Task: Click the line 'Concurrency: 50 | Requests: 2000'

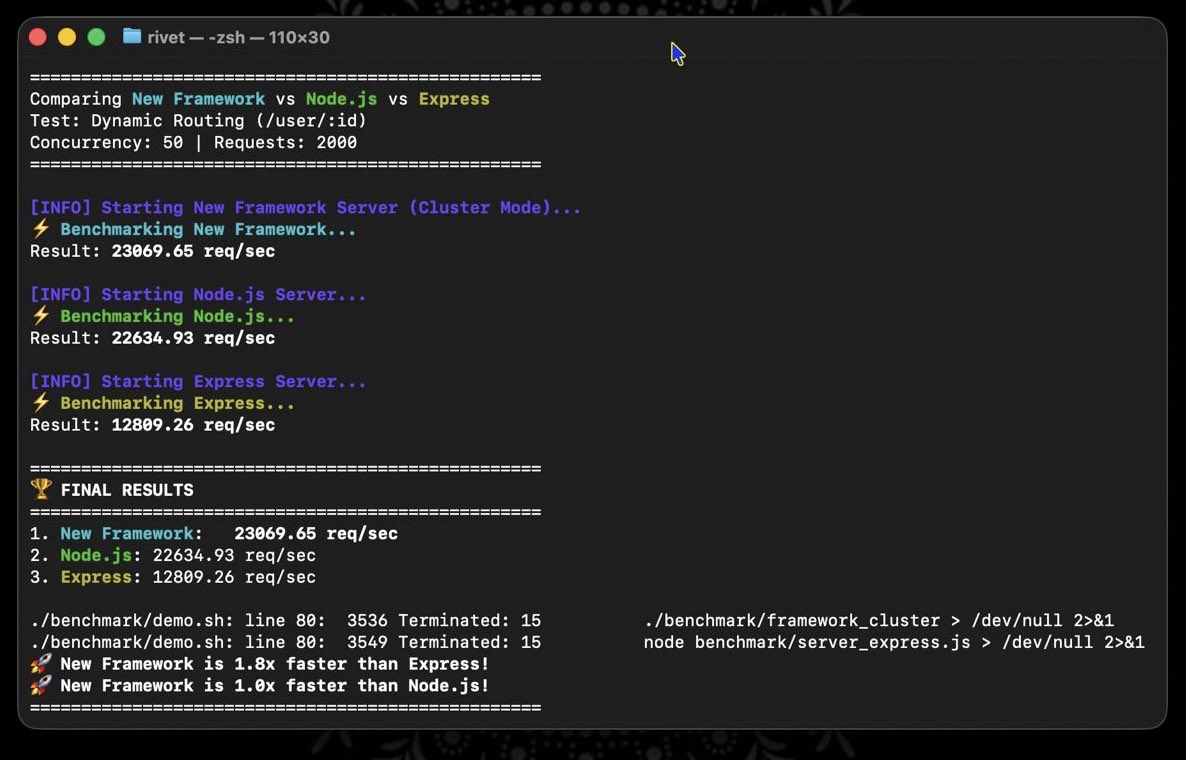Action: [194, 142]
